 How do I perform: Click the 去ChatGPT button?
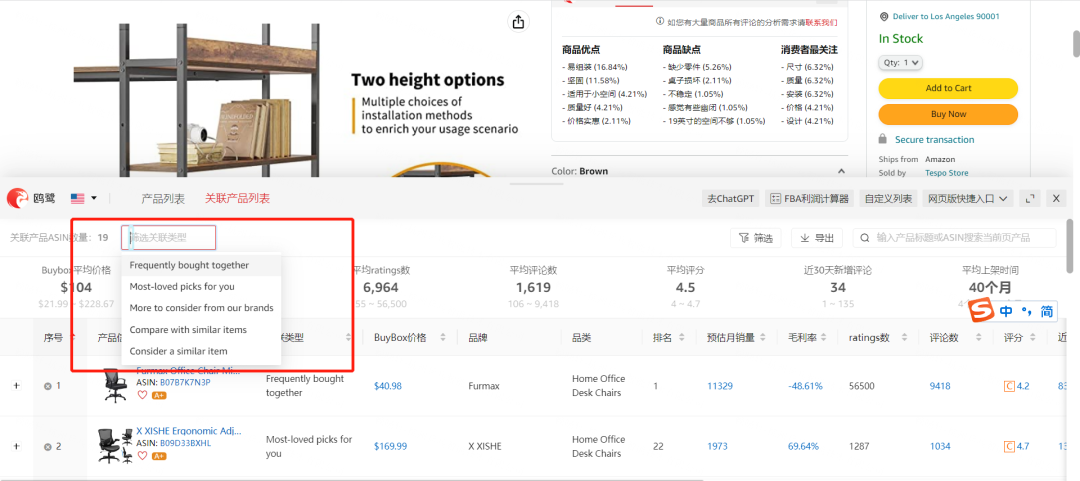[x=730, y=198]
